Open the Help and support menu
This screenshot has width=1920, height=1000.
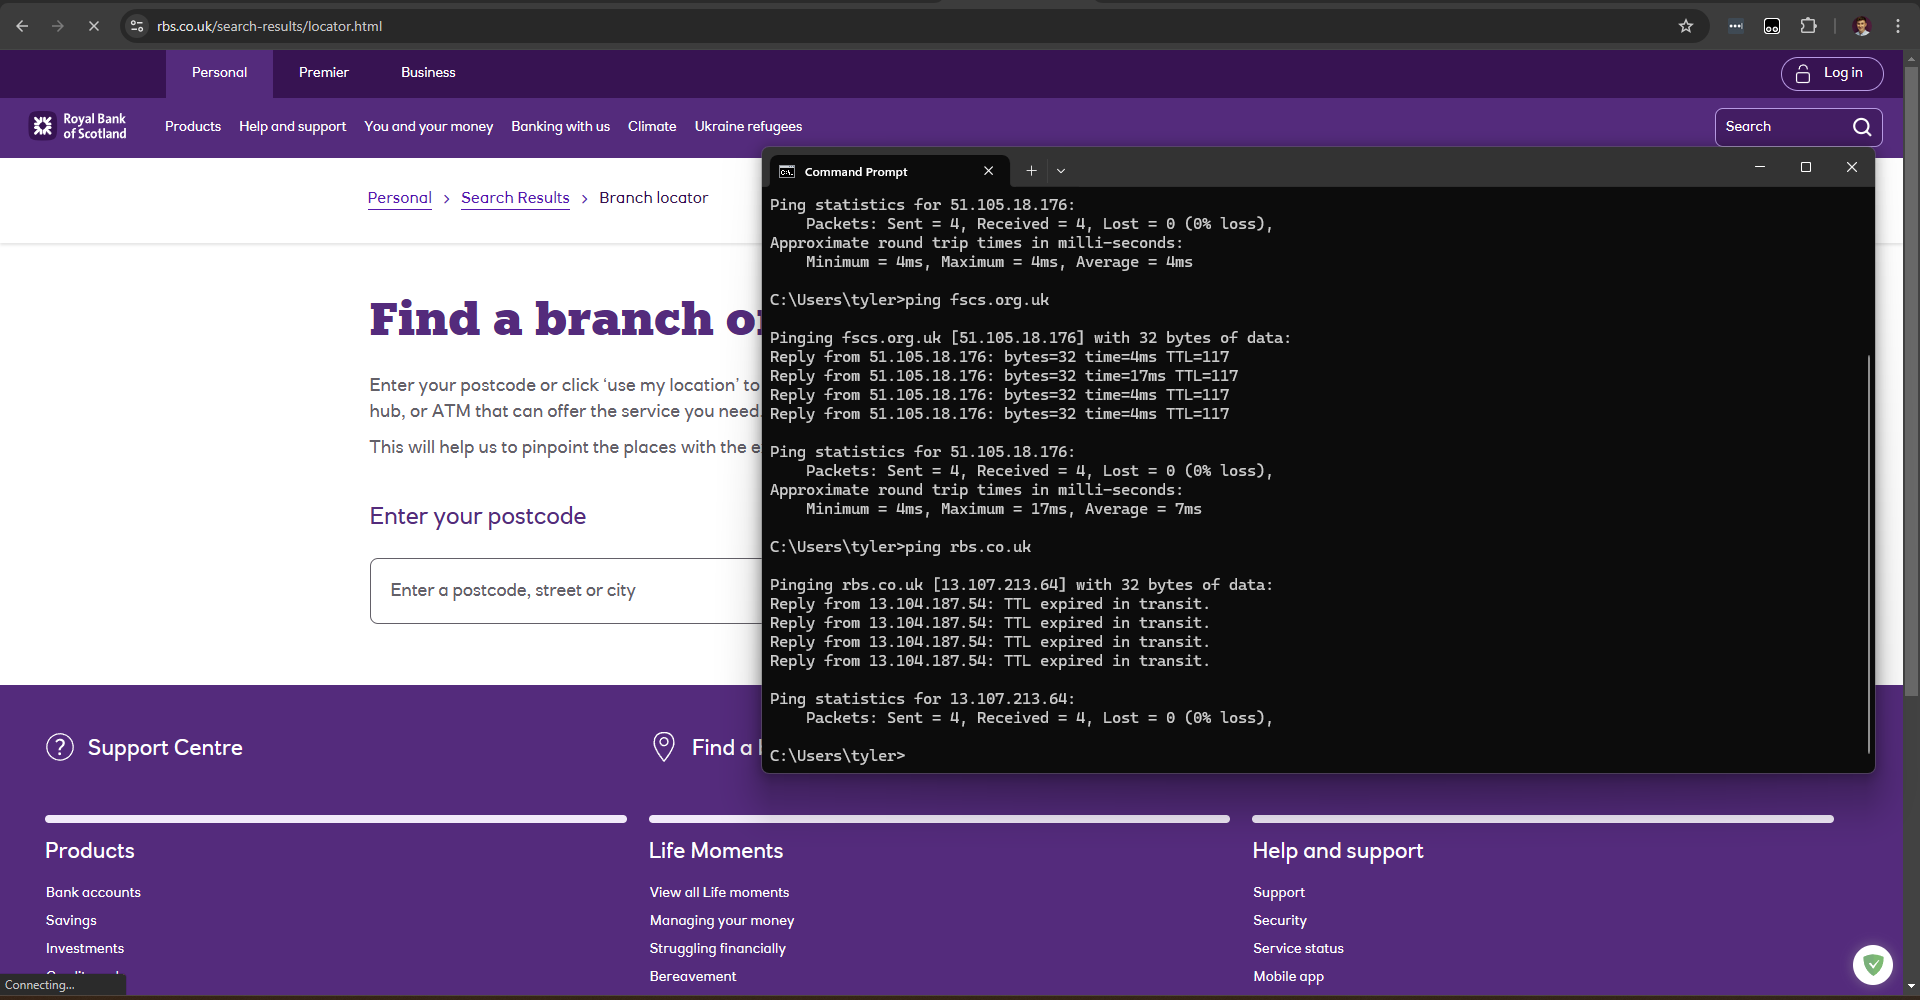(x=292, y=127)
